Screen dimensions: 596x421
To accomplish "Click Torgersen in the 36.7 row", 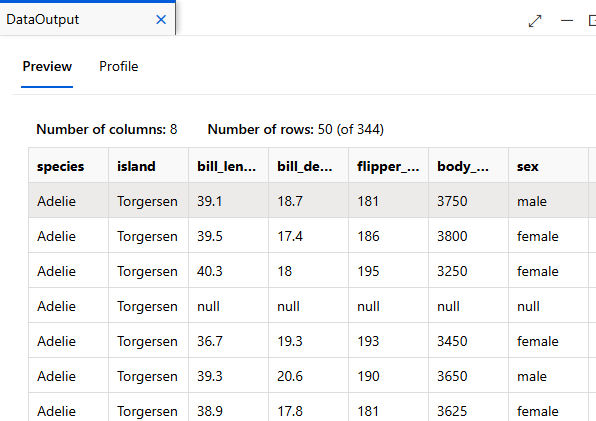I will [x=147, y=341].
